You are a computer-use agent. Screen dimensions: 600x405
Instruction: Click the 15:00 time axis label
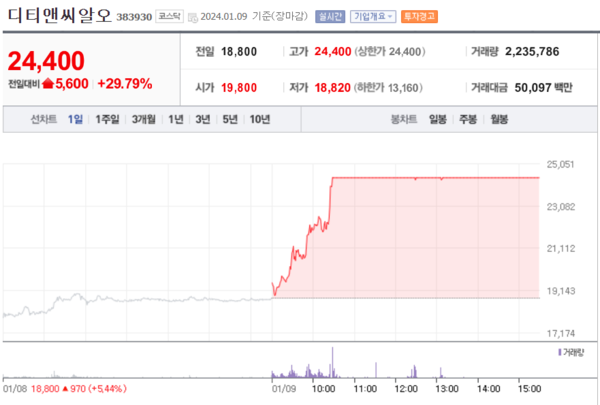(x=530, y=389)
